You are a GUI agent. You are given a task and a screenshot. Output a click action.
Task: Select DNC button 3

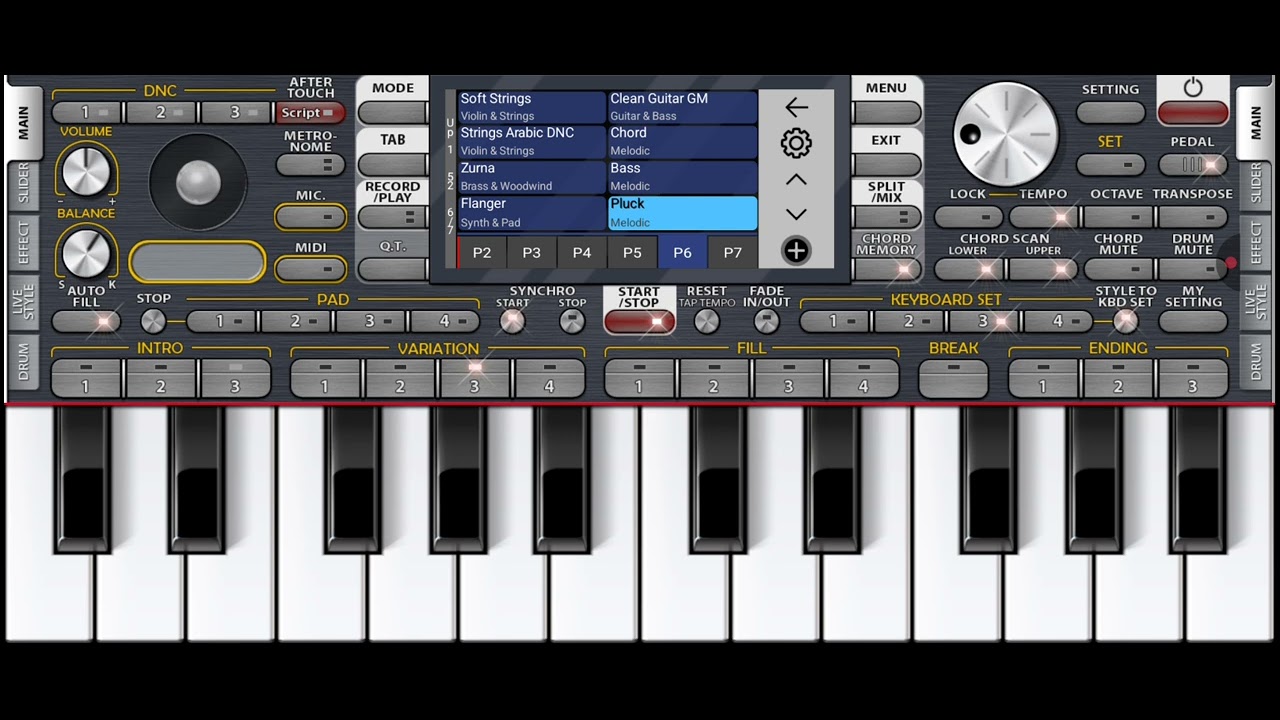236,113
